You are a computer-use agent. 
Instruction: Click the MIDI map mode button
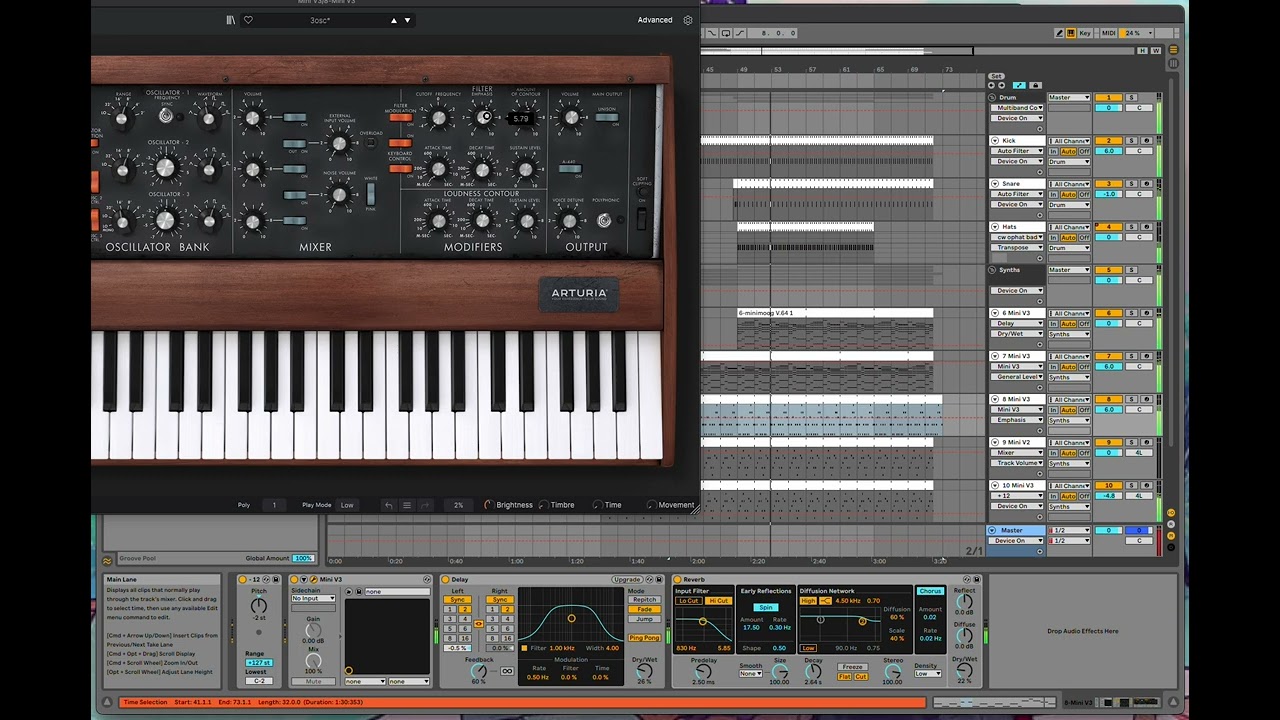click(1108, 33)
